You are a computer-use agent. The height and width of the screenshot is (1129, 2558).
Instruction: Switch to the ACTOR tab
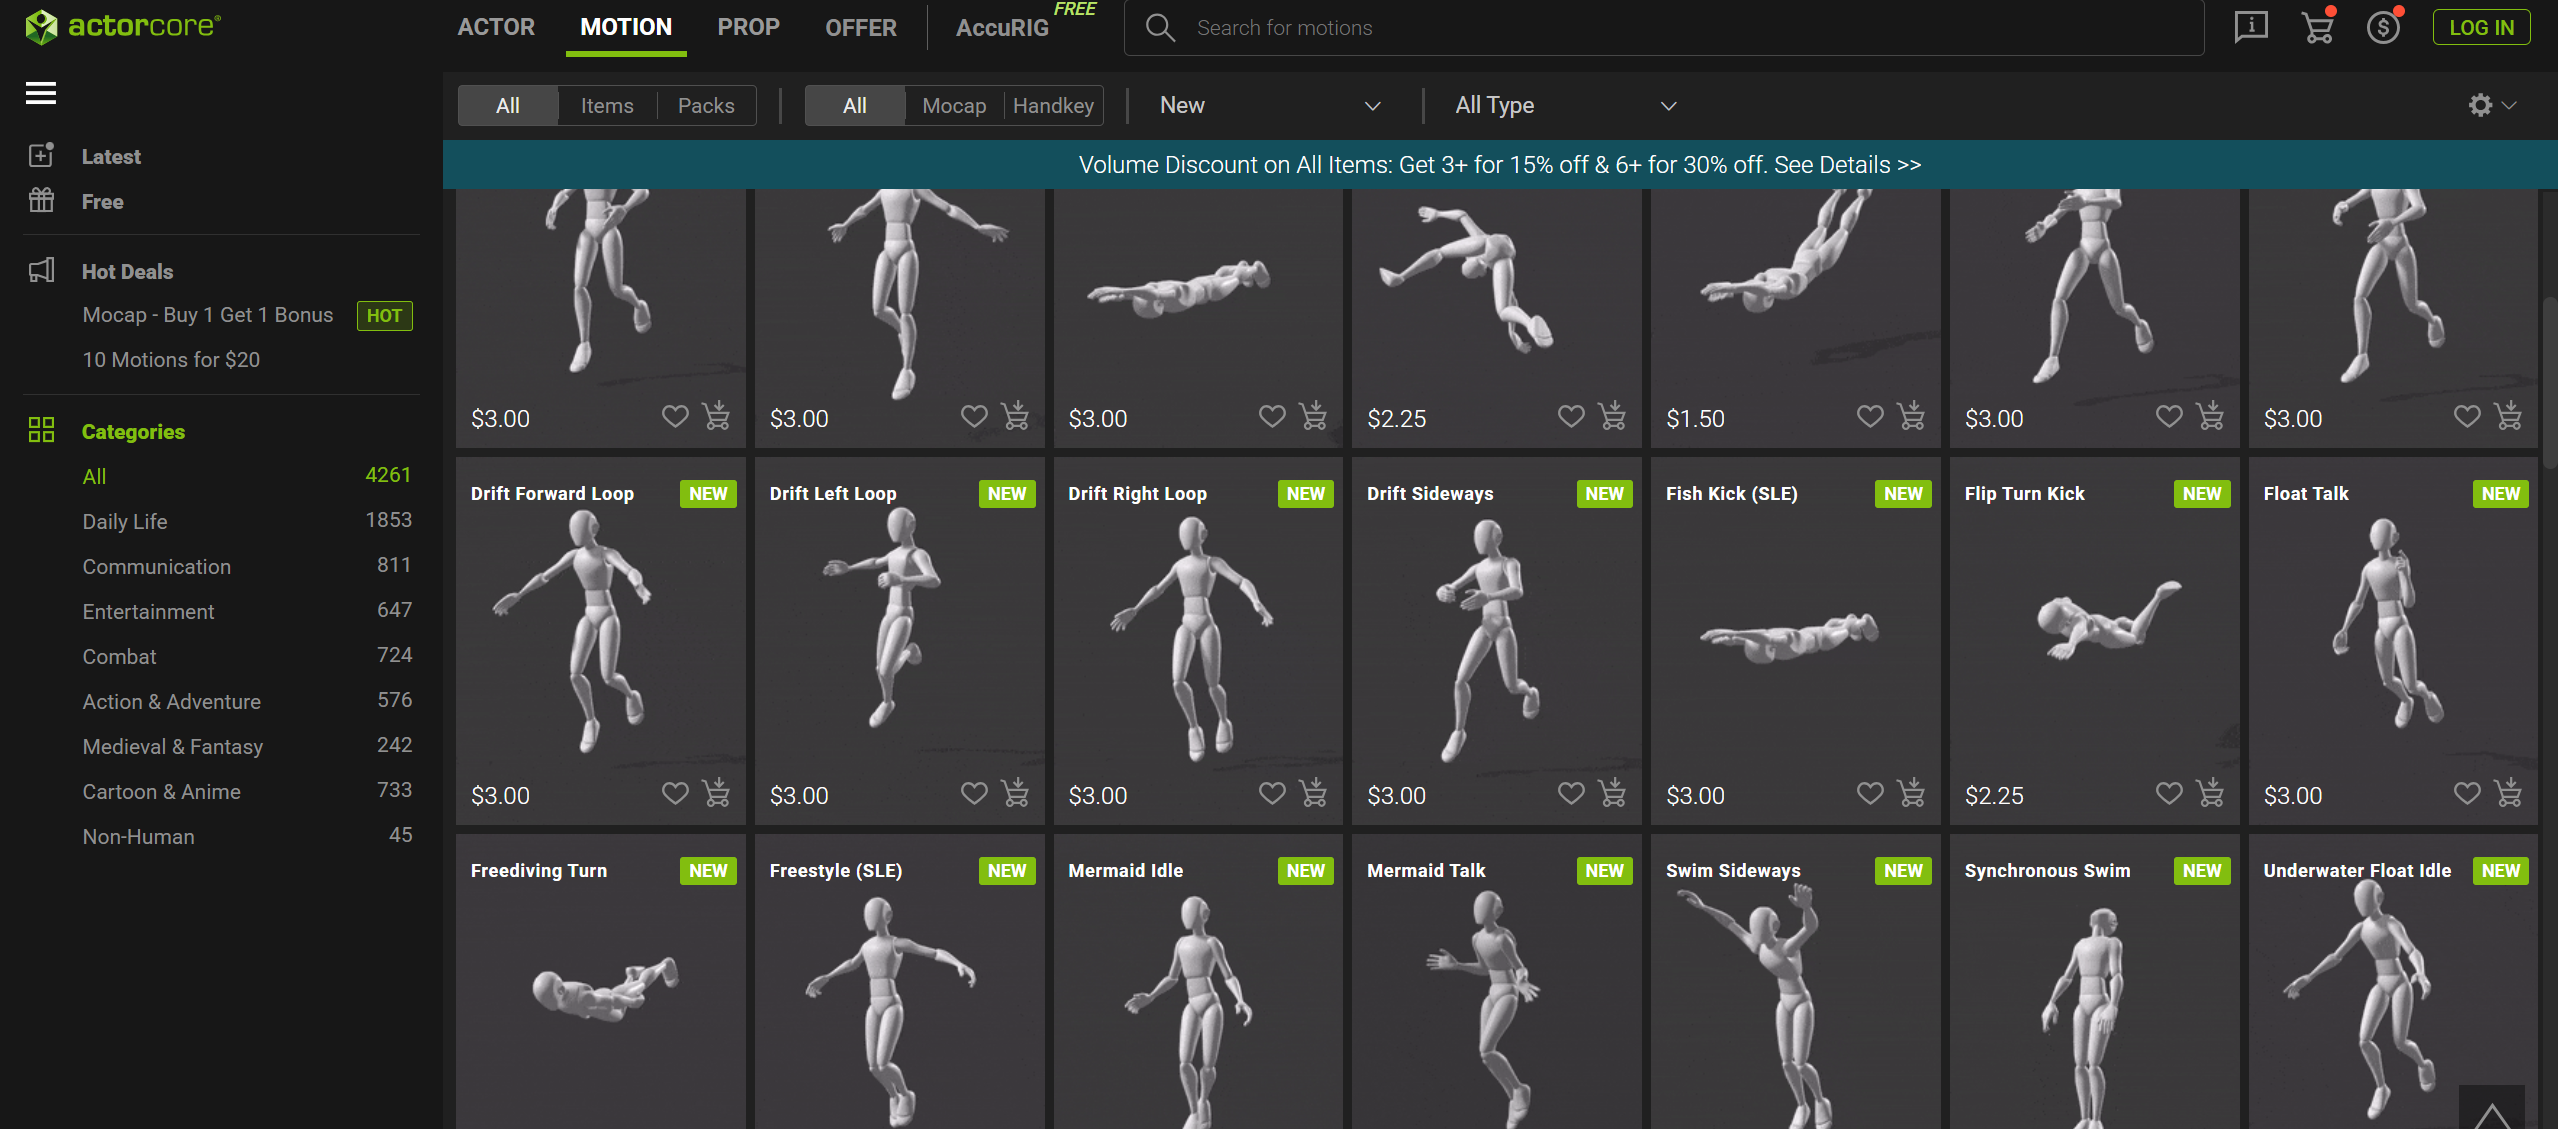[496, 27]
